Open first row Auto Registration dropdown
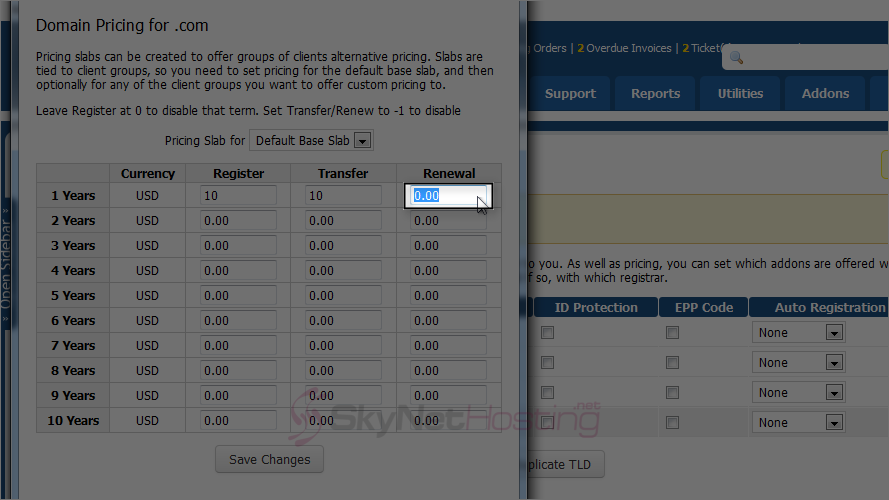 point(798,332)
